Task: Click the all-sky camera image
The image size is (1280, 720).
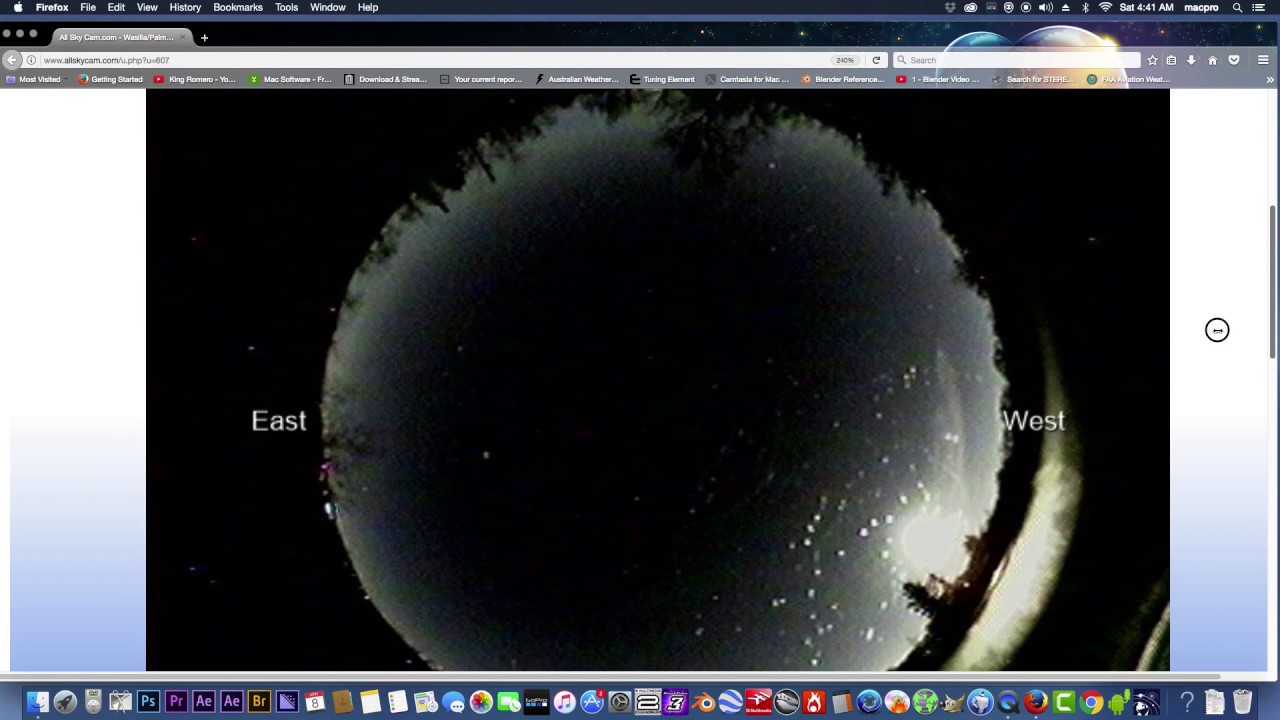Action: click(x=658, y=380)
